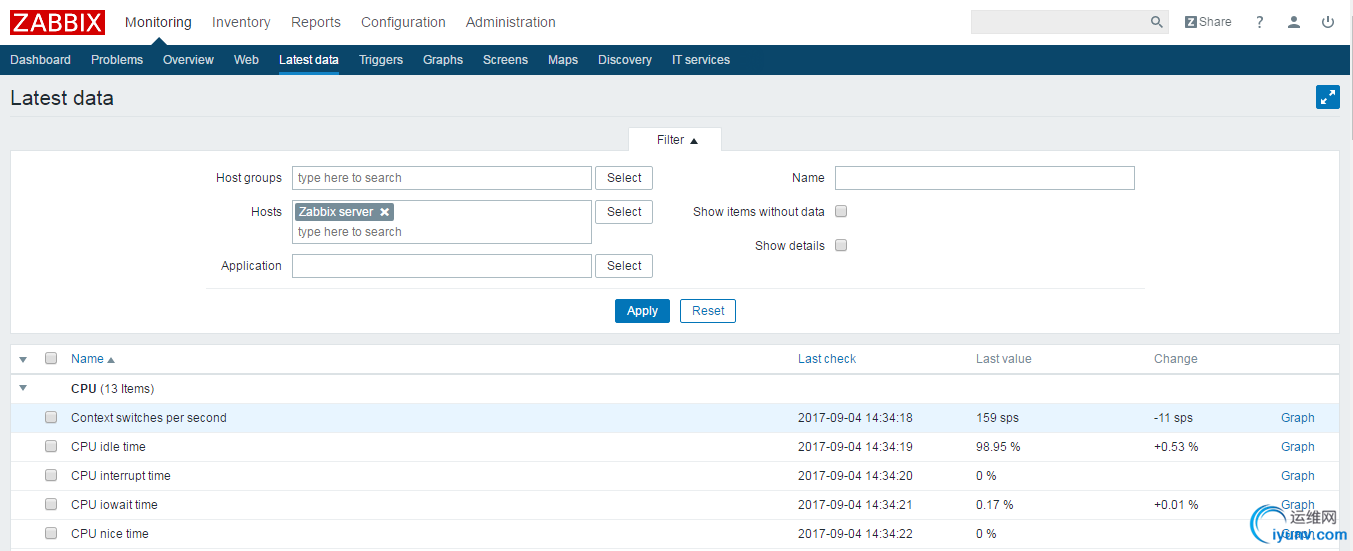Open Graph for Context switches per second
This screenshot has width=1353, height=551.
pyautogui.click(x=1298, y=418)
